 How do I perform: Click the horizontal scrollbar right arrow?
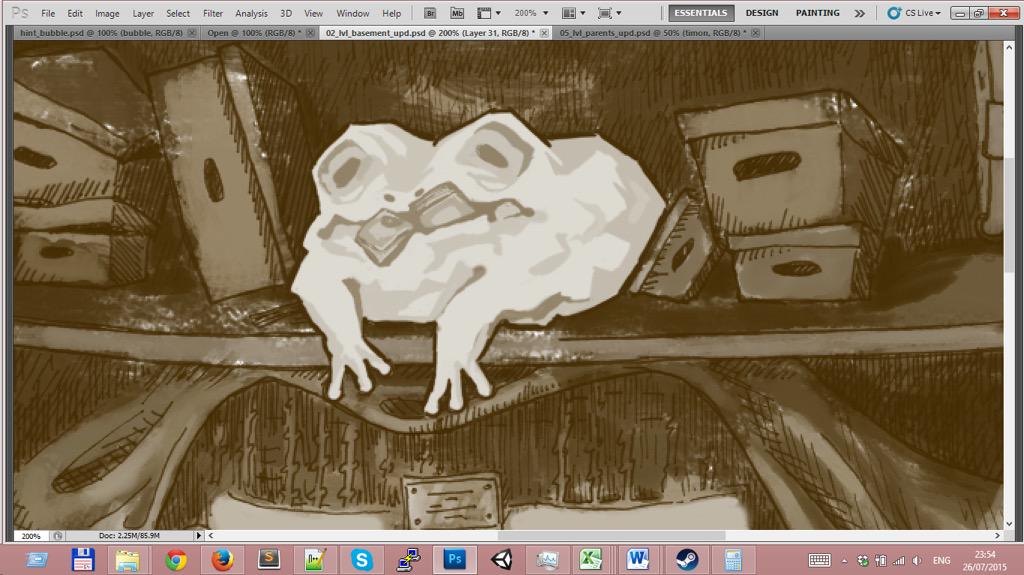997,536
